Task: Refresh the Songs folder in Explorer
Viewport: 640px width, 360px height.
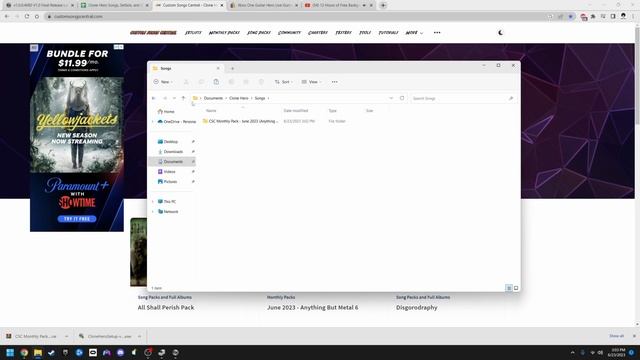Action: (x=402, y=98)
